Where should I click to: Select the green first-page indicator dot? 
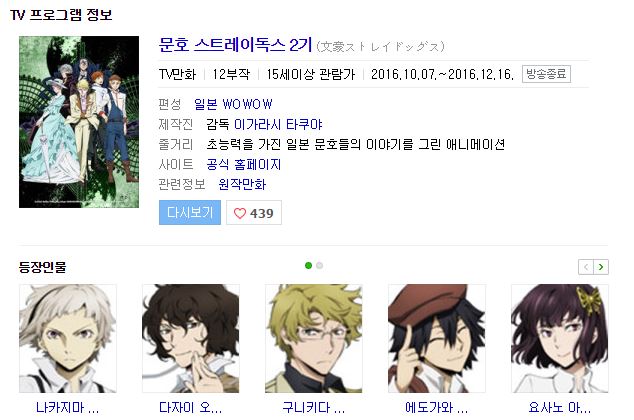(x=309, y=266)
